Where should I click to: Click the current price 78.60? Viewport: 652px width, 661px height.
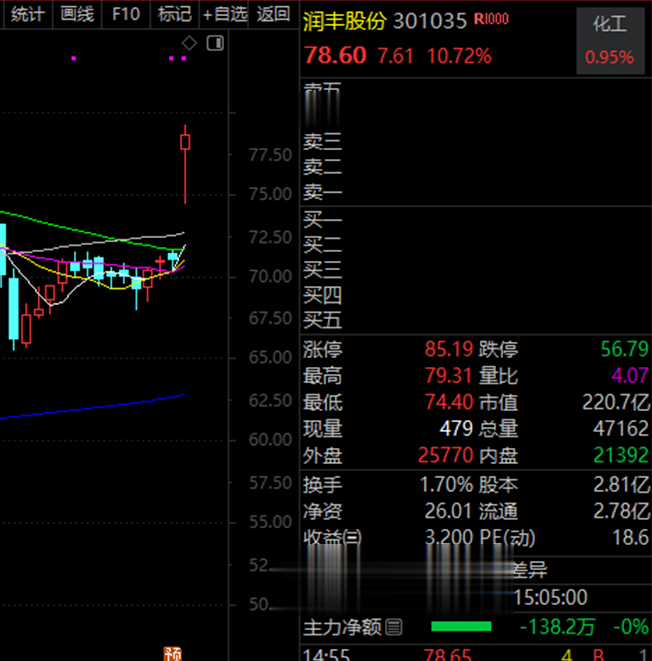(x=335, y=56)
